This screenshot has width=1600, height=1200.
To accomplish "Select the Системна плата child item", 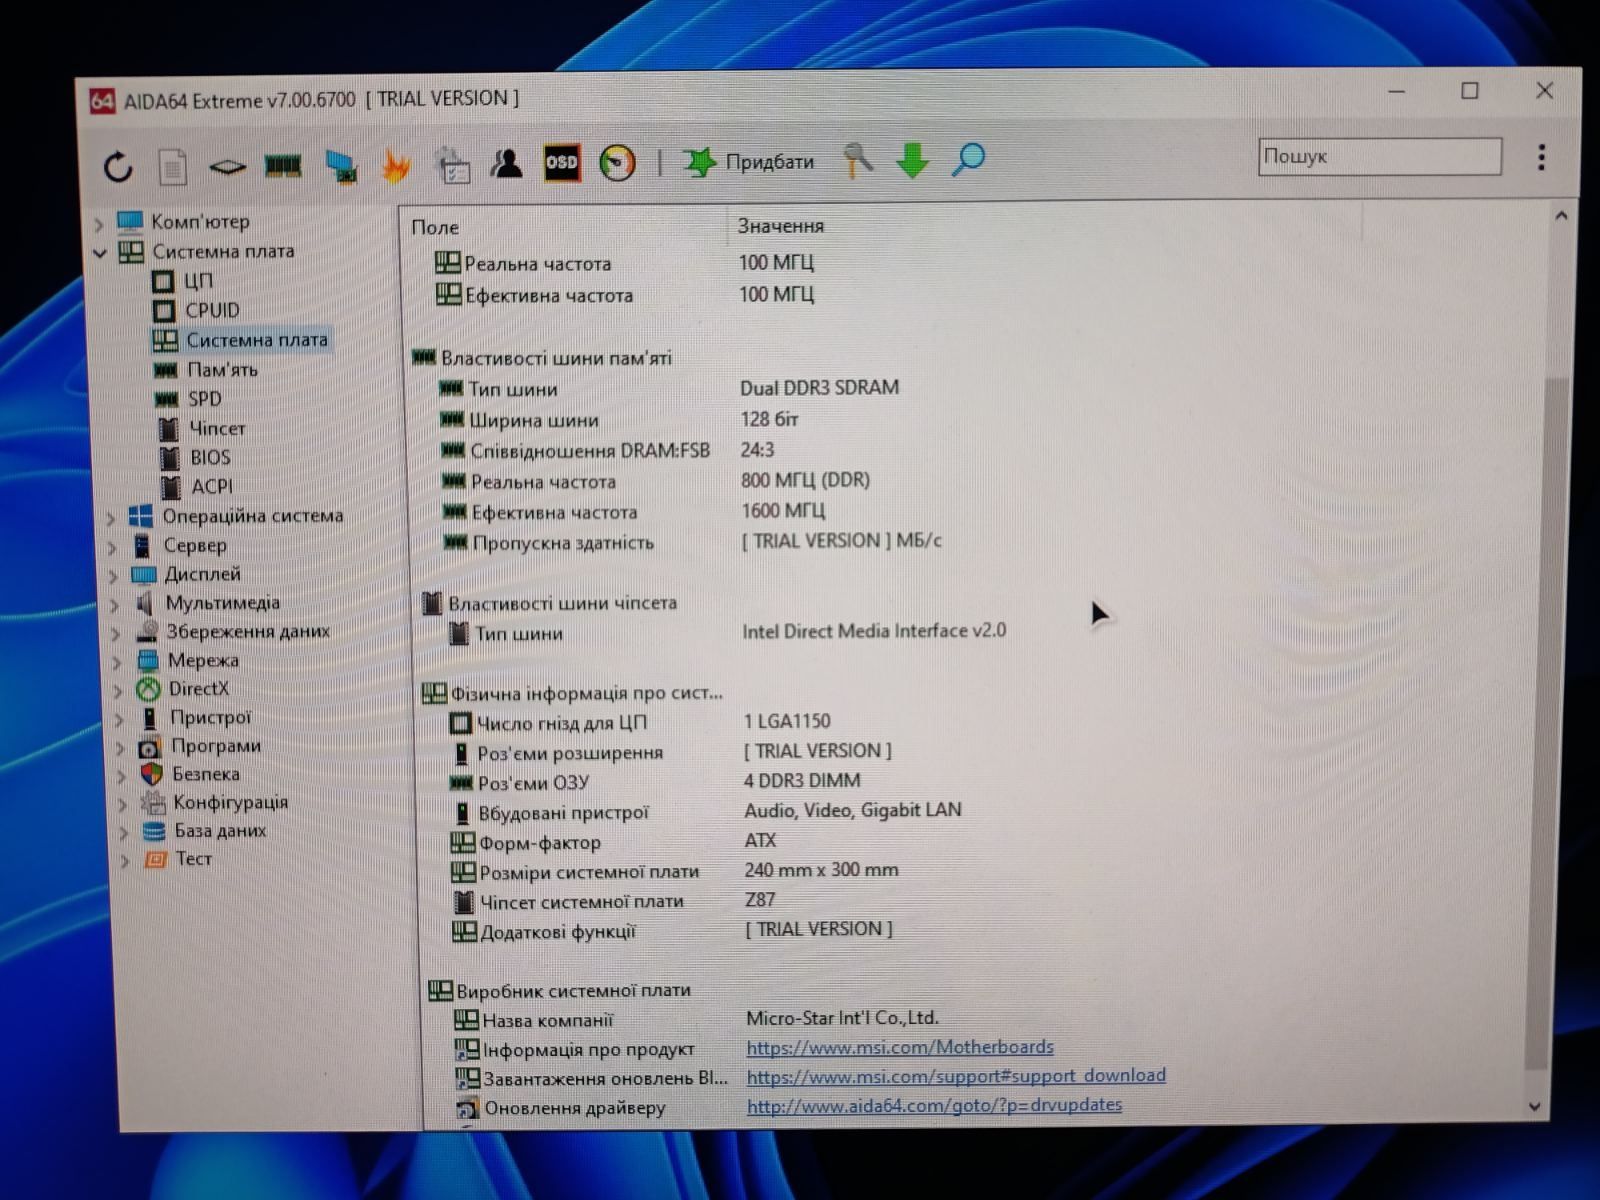I will (256, 340).
